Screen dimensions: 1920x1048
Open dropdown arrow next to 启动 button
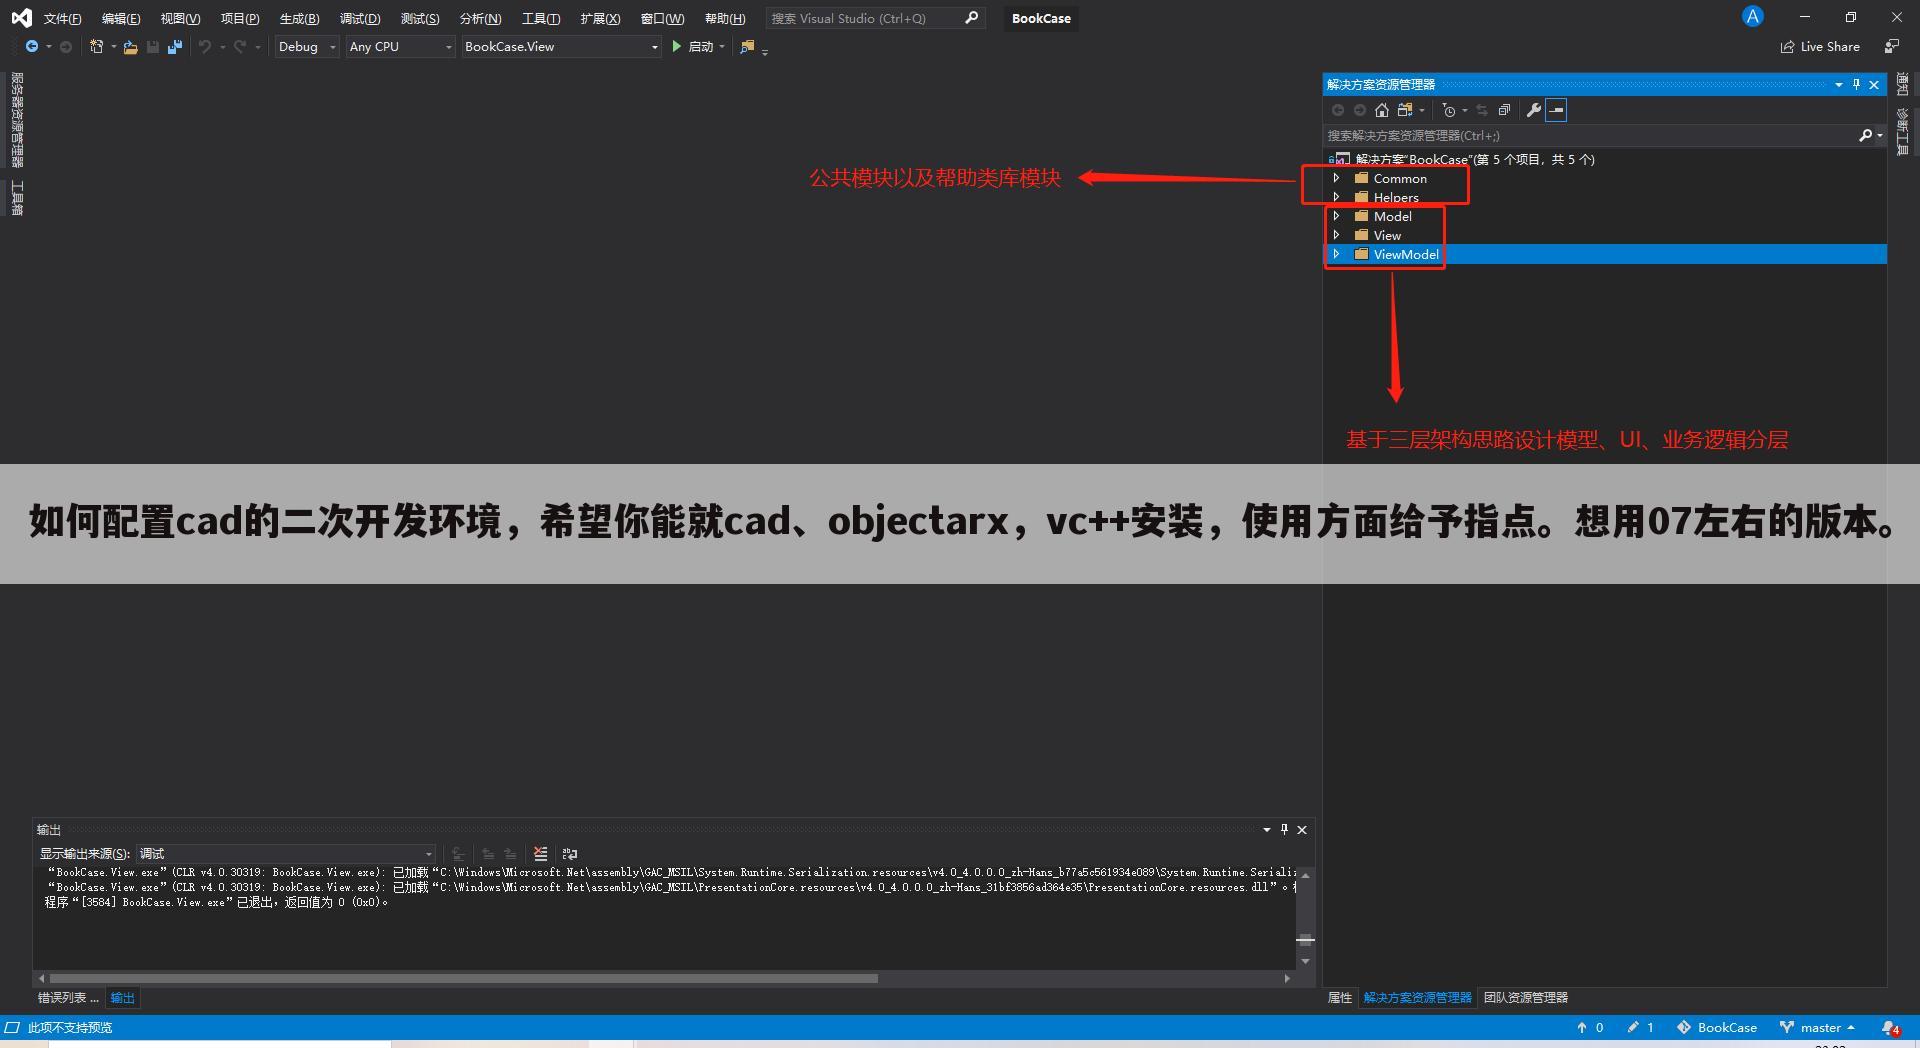coord(722,47)
